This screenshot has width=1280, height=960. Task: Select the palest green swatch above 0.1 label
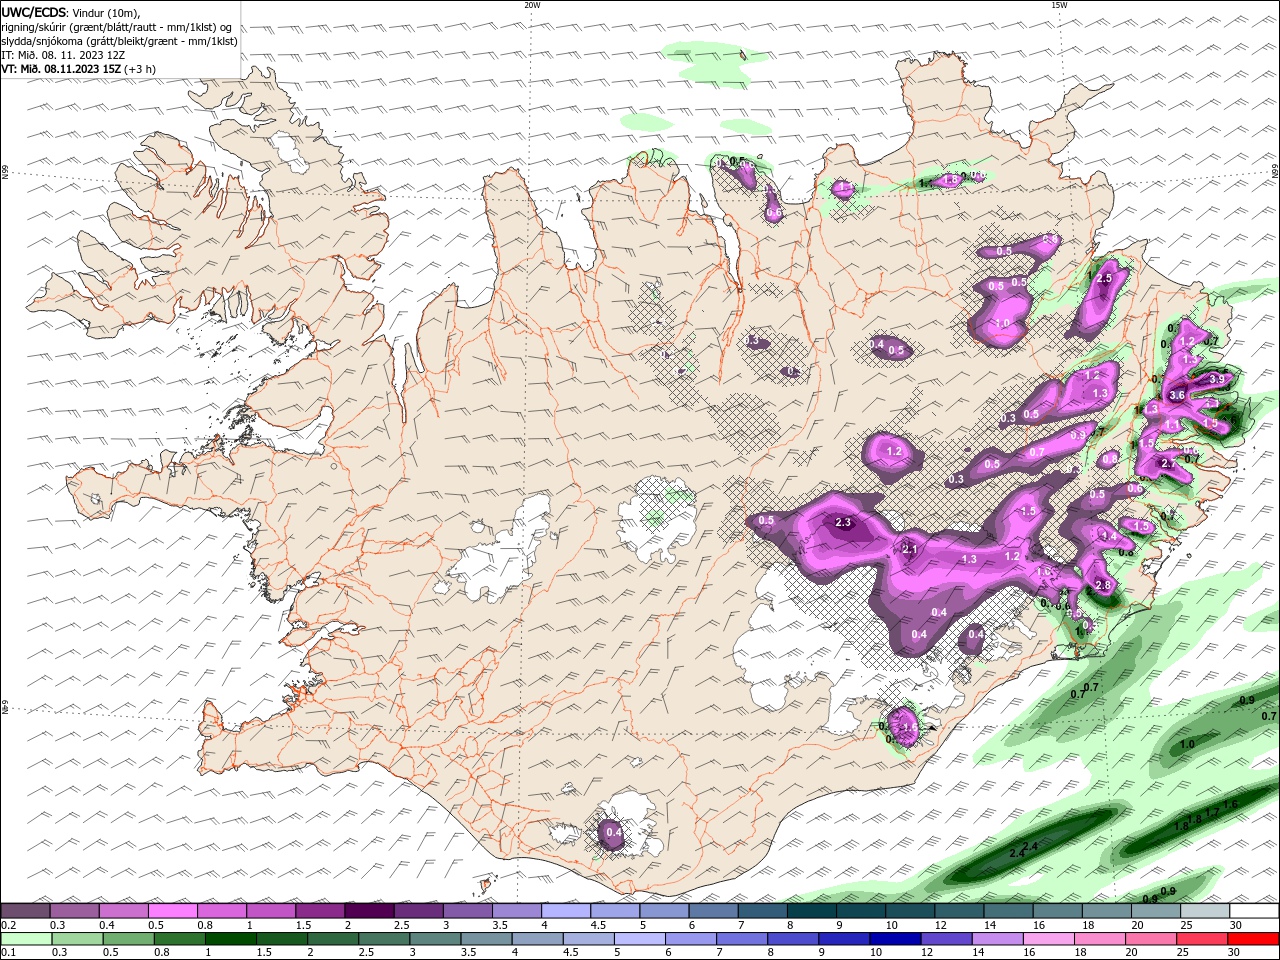(25, 939)
